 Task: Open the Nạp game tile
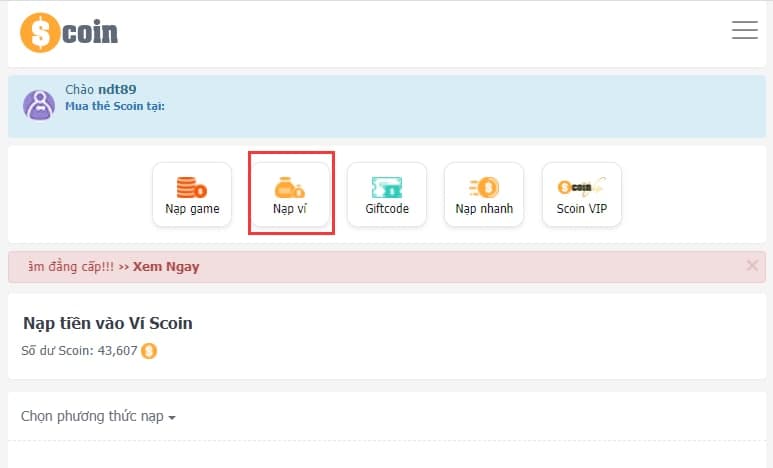(x=192, y=195)
